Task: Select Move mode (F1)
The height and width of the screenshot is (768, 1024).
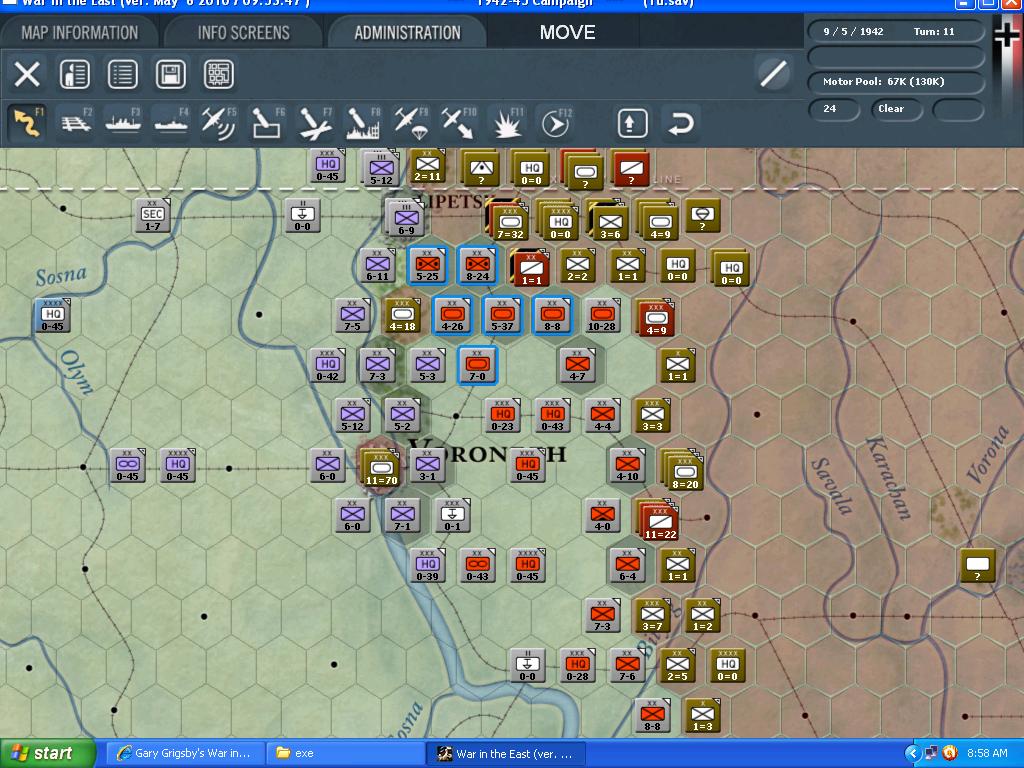Action: point(27,122)
